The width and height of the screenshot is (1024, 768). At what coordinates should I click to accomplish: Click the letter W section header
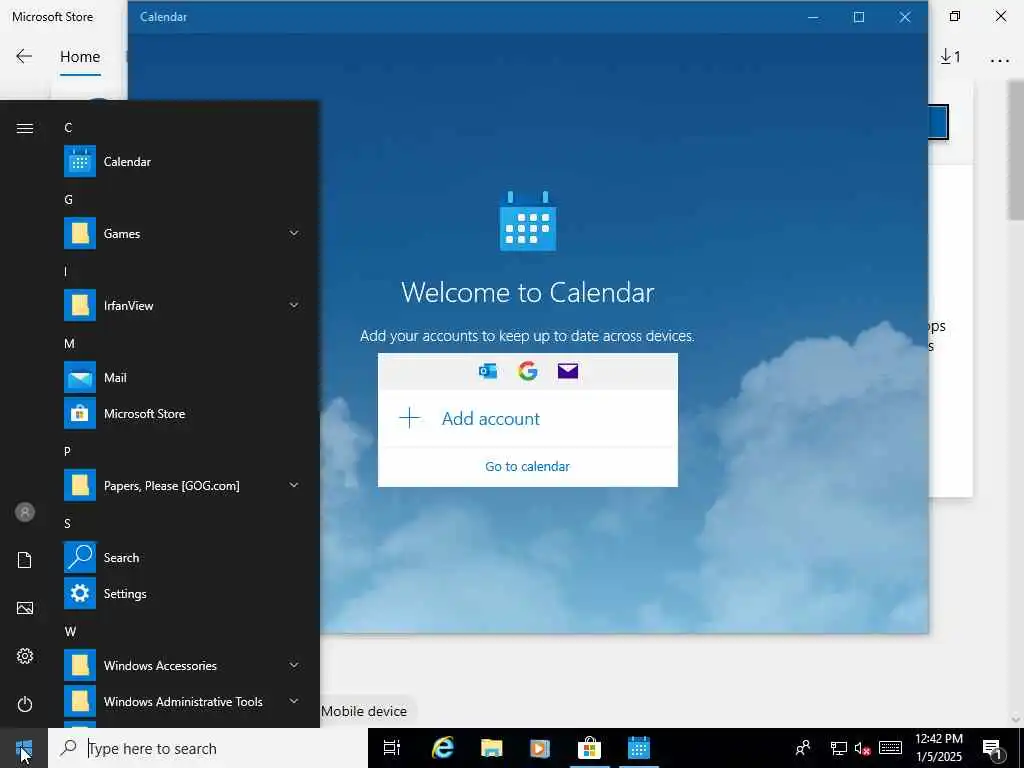coord(71,632)
